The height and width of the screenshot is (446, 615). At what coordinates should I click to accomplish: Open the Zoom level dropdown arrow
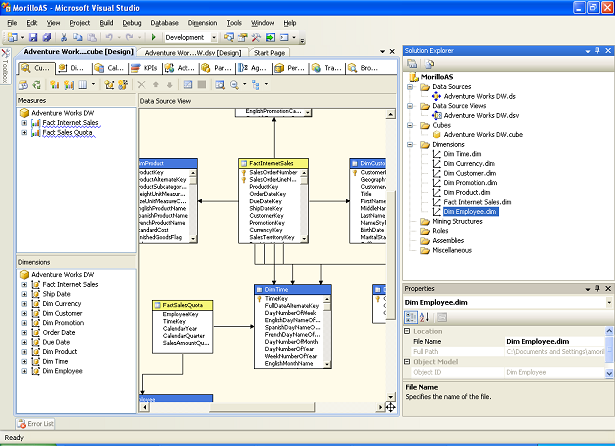point(244,84)
